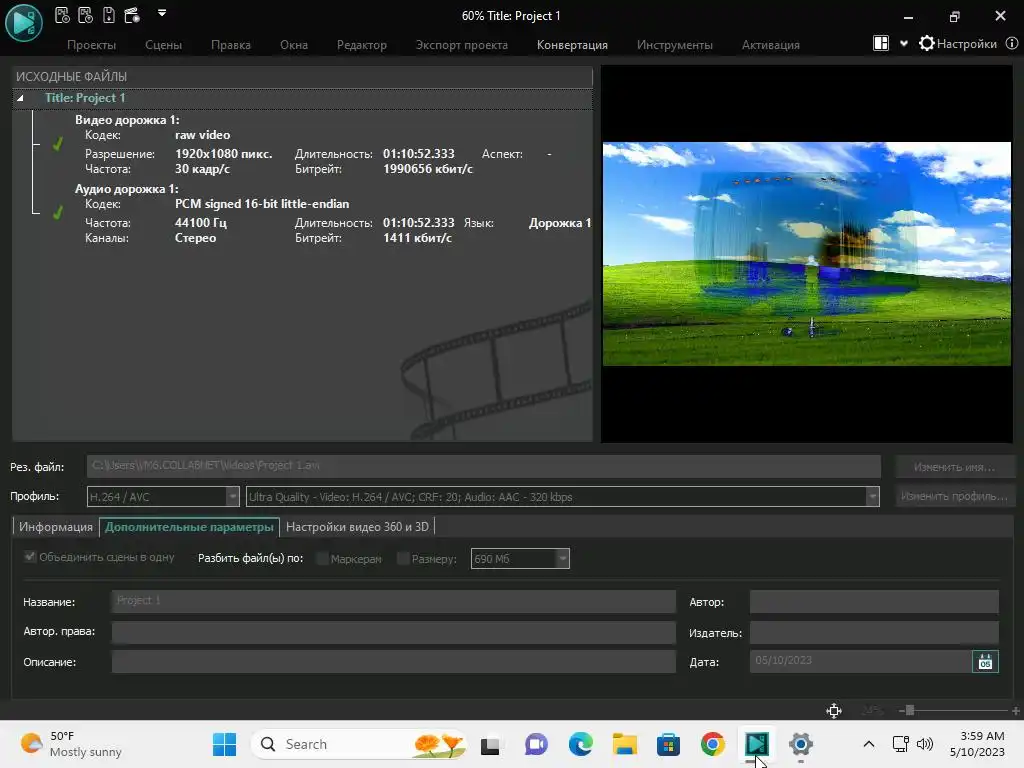Open the Chat app in taskbar
The width and height of the screenshot is (1024, 768).
[536, 744]
